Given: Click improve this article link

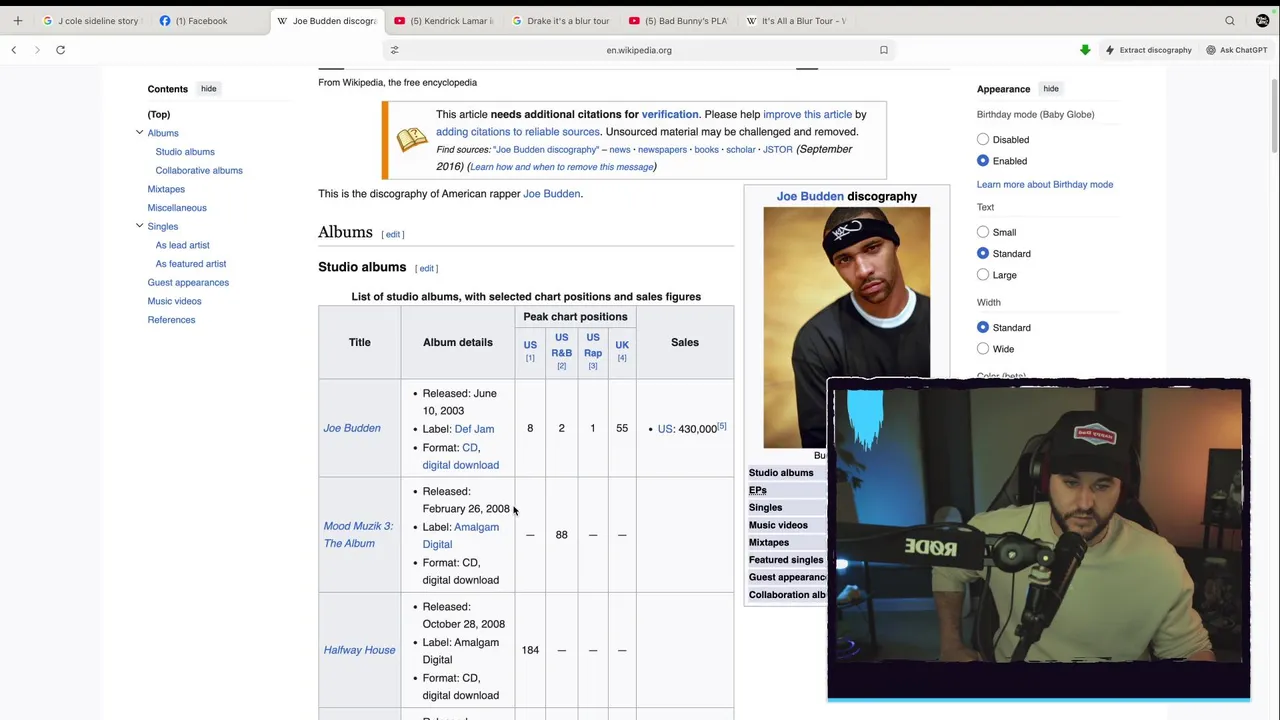Looking at the screenshot, I should (807, 115).
